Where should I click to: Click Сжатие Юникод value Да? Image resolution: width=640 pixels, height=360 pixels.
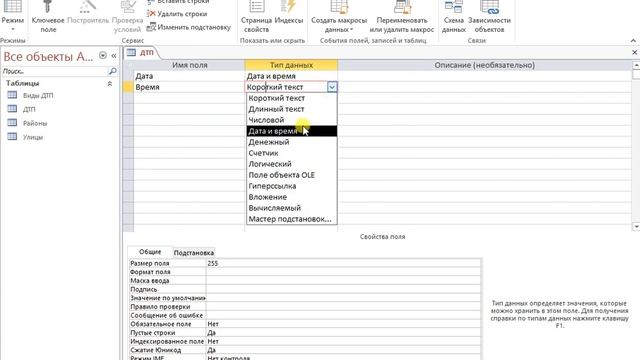click(343, 350)
